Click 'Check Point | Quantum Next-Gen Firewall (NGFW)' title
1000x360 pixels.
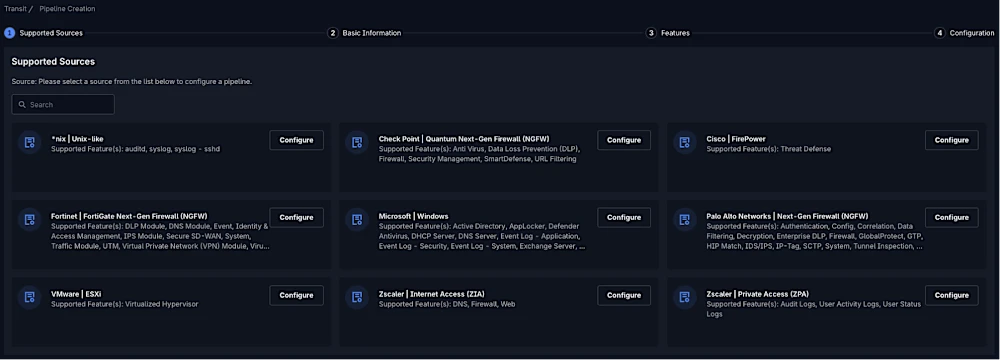click(x=464, y=139)
